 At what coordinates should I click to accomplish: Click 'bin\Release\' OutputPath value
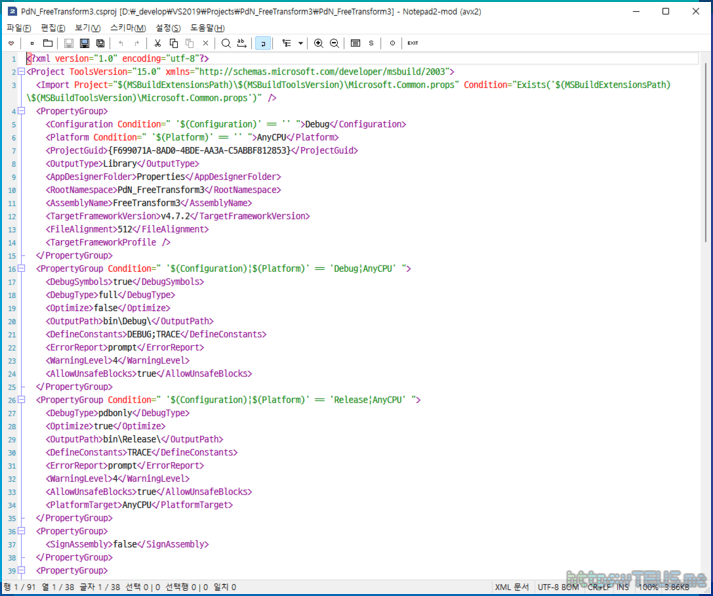(132, 440)
